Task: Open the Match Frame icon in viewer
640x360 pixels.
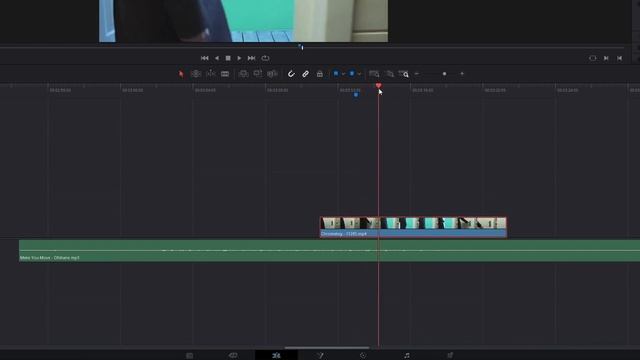Action: (593, 58)
